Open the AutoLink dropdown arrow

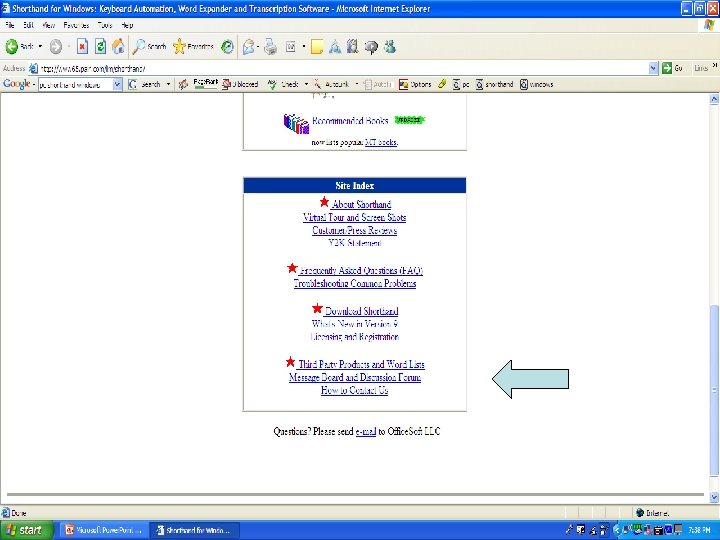coord(357,84)
